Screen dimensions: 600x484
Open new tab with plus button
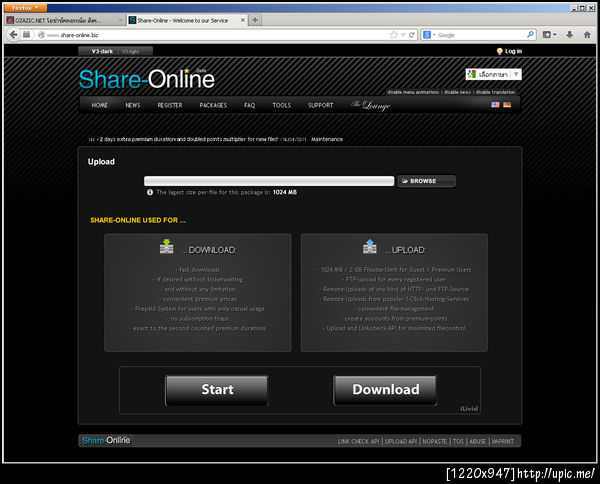coord(255,20)
